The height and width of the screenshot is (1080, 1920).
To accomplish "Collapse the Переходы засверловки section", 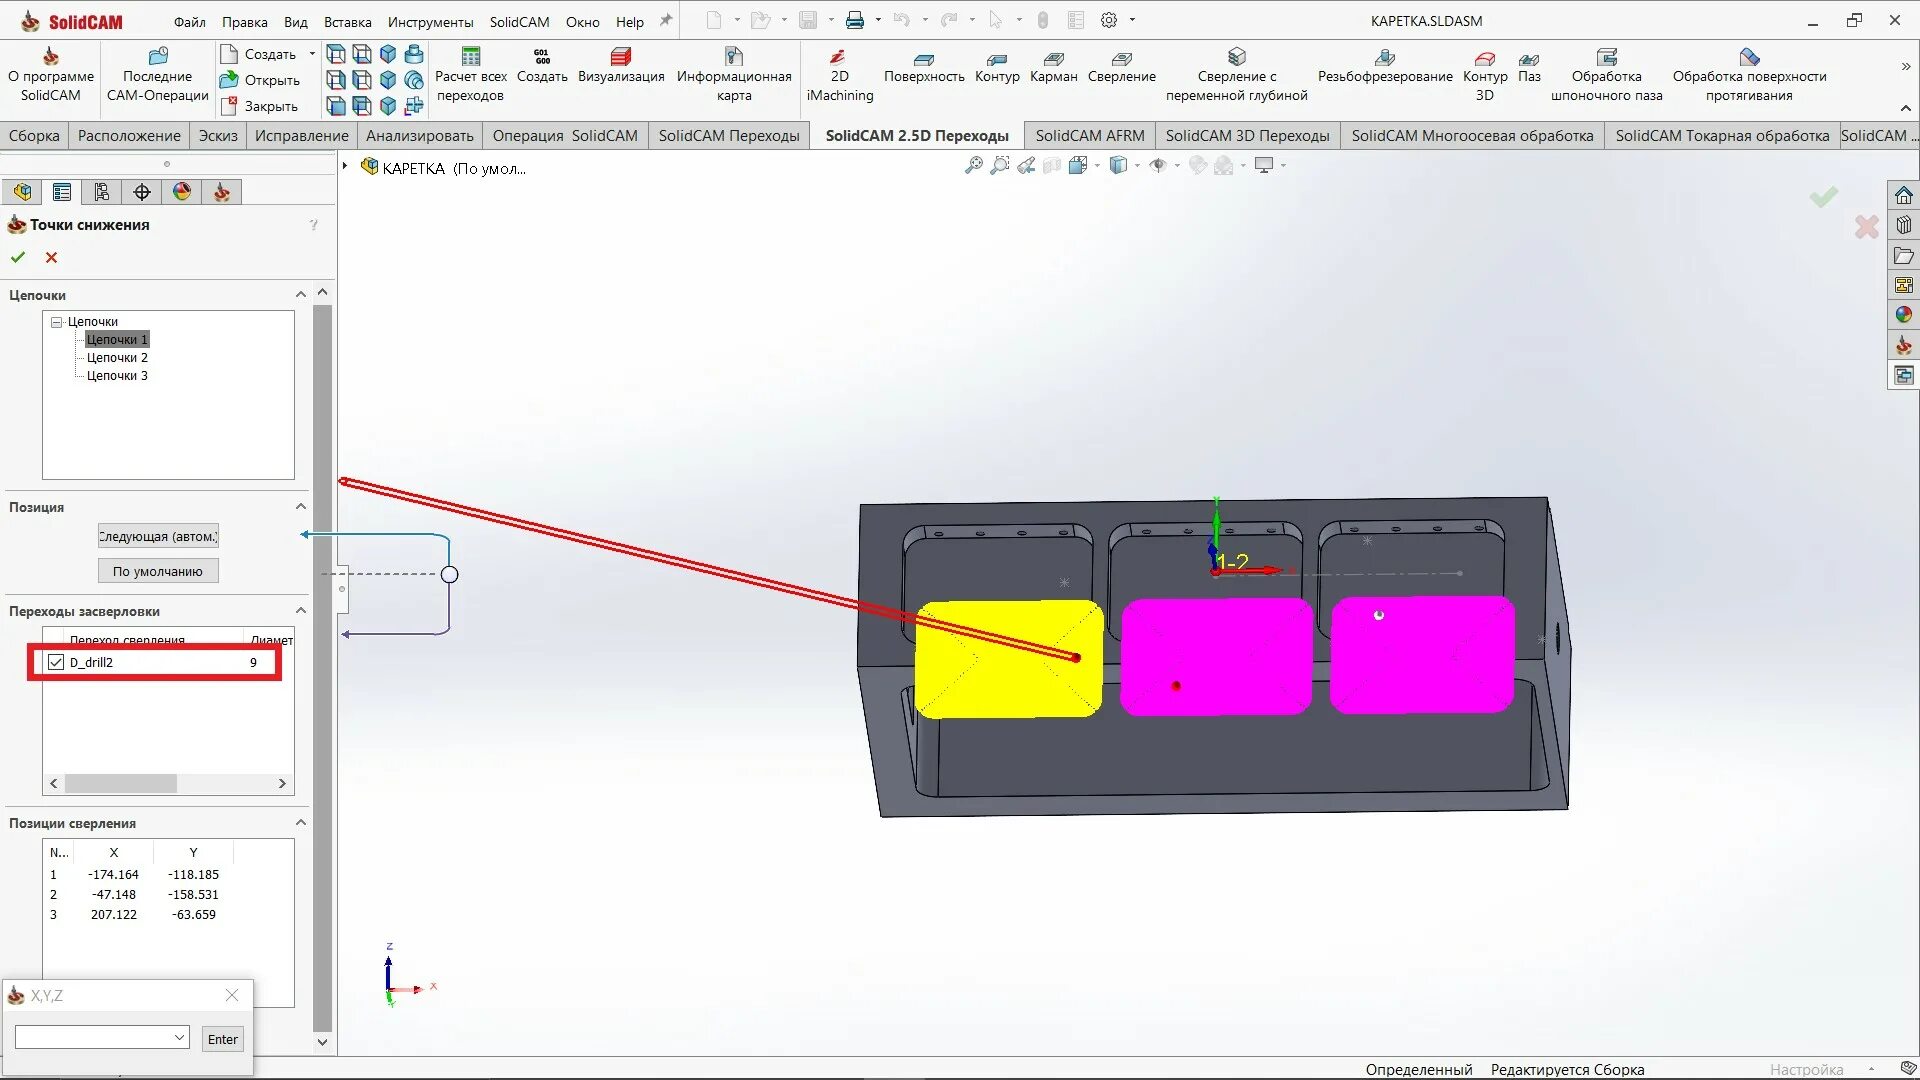I will click(301, 611).
